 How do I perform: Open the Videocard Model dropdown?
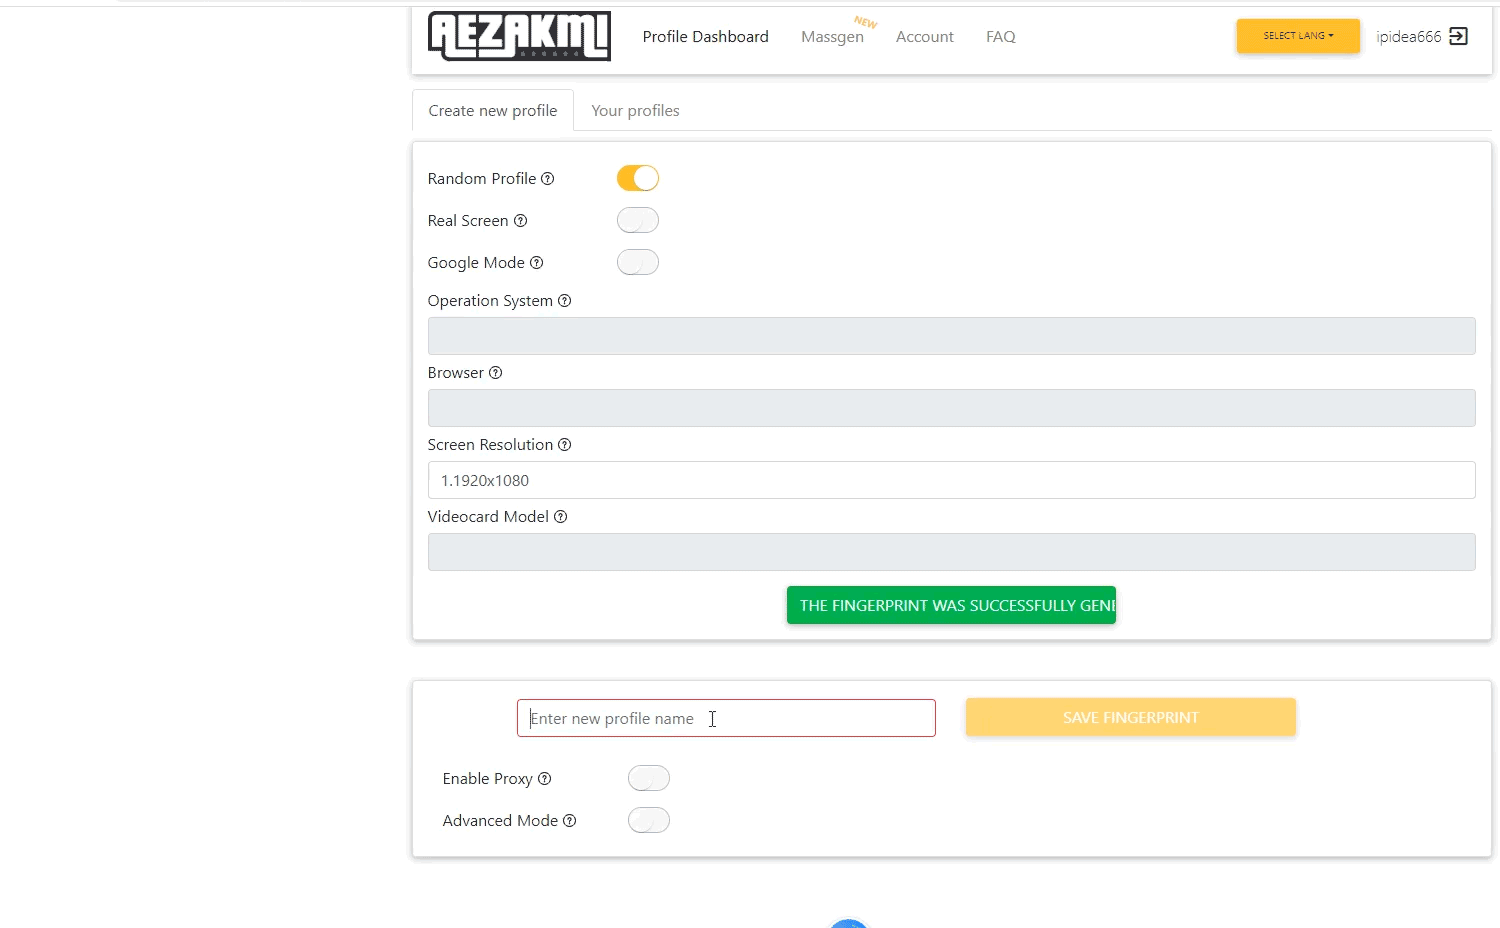click(951, 552)
